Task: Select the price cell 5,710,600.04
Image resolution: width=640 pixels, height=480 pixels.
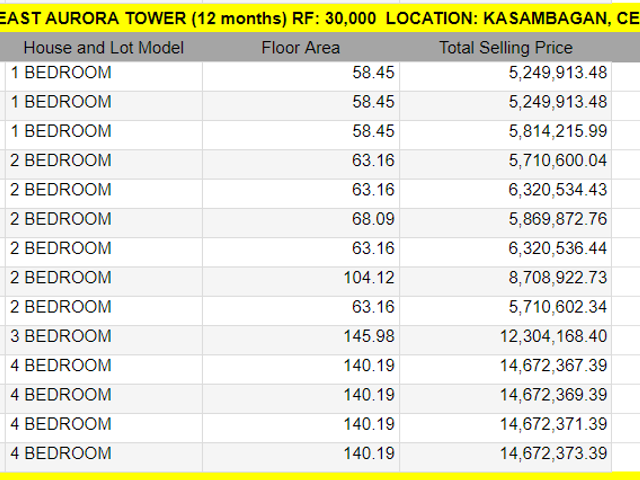Action: [505, 164]
